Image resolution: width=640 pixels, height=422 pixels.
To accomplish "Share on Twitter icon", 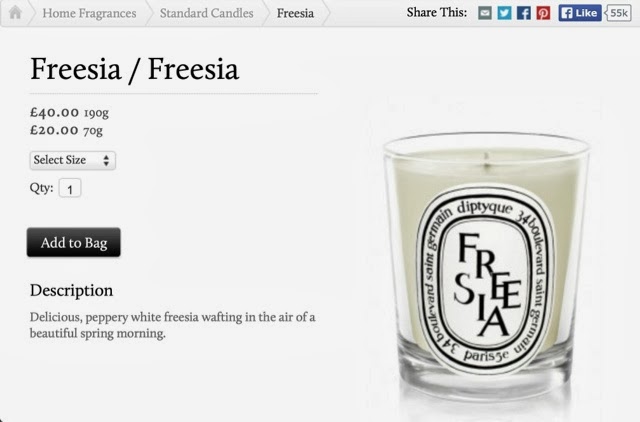I will [x=504, y=13].
